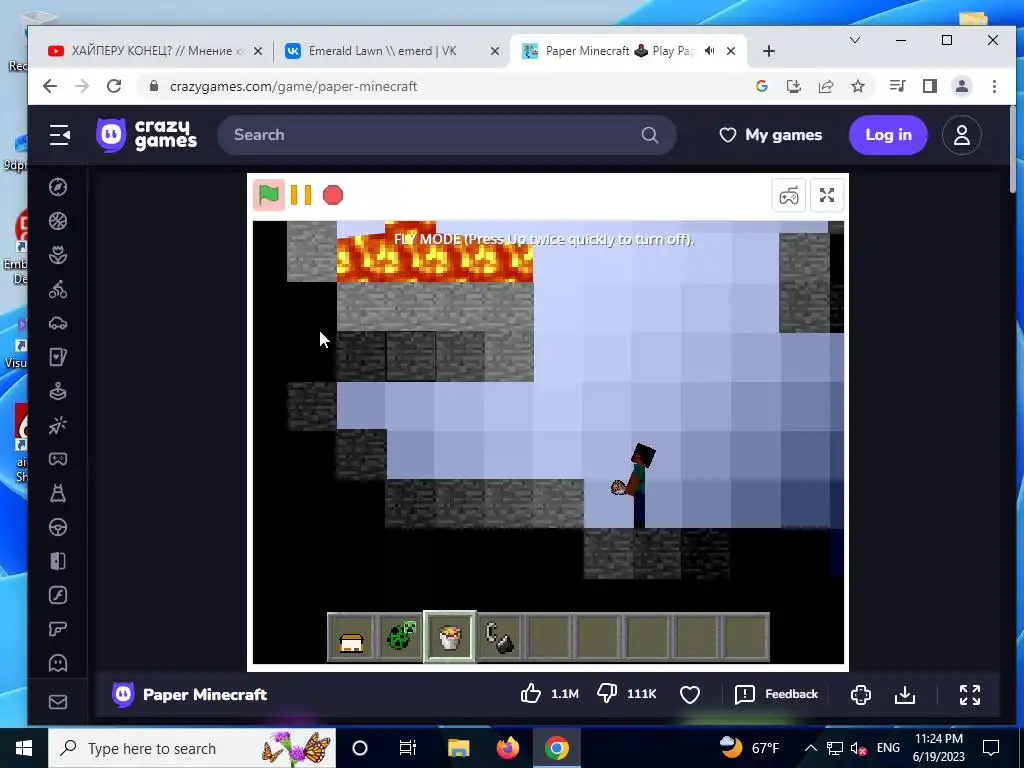Open the bike games category
This screenshot has height=768, width=1024.
pyautogui.click(x=58, y=289)
